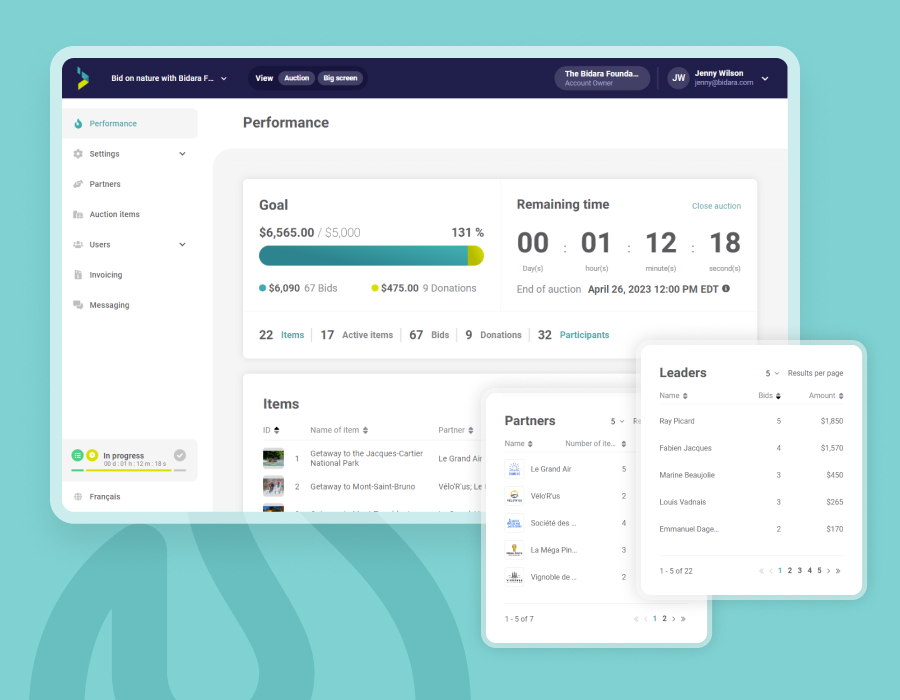Expand the Settings menu chevron
The width and height of the screenshot is (900, 700).
pos(184,153)
